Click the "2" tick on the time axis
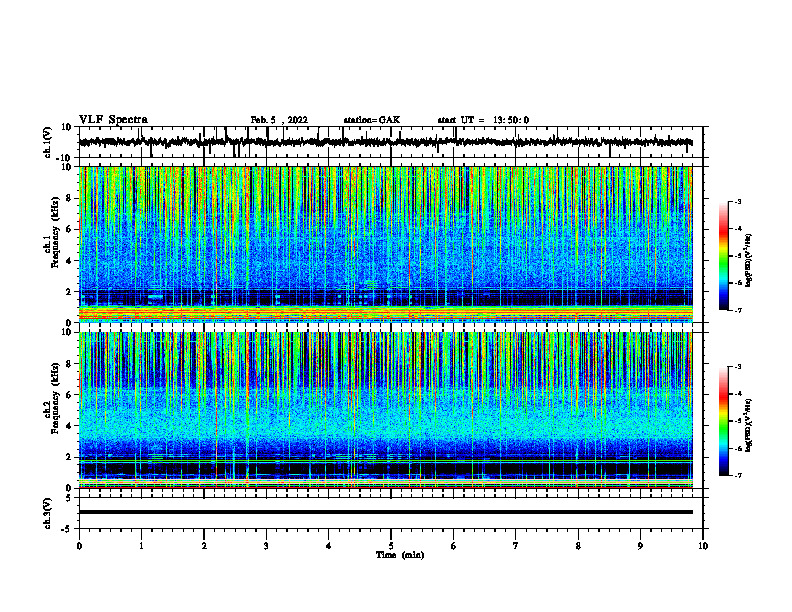The height and width of the screenshot is (612, 792). click(204, 546)
